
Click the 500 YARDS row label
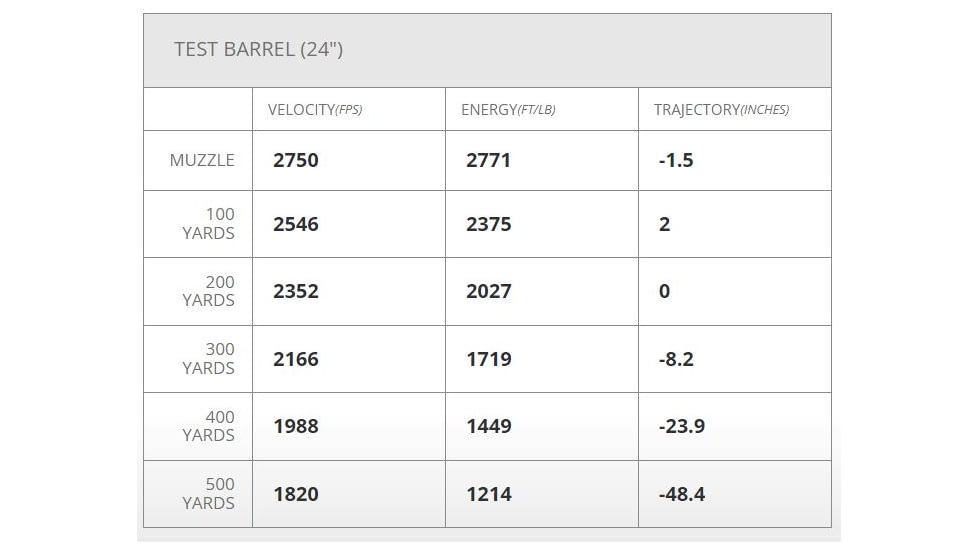click(x=209, y=493)
